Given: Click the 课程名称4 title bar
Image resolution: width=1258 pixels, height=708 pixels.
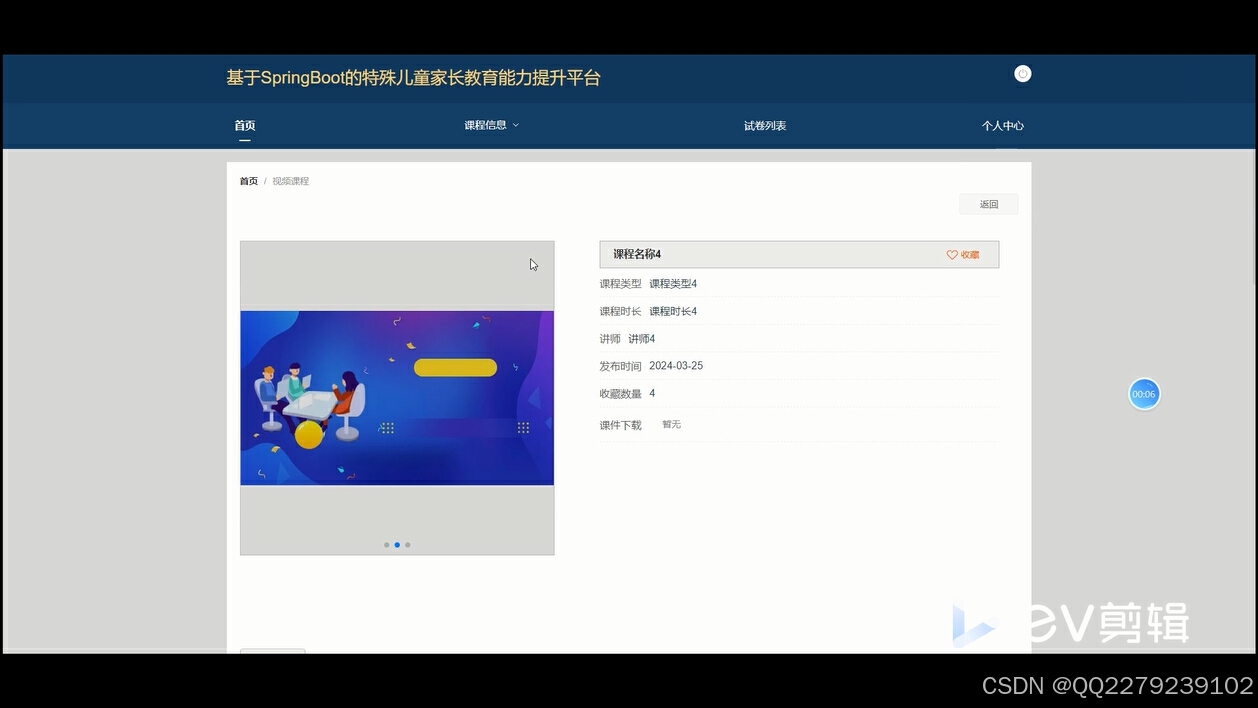Looking at the screenshot, I should pyautogui.click(x=636, y=254).
